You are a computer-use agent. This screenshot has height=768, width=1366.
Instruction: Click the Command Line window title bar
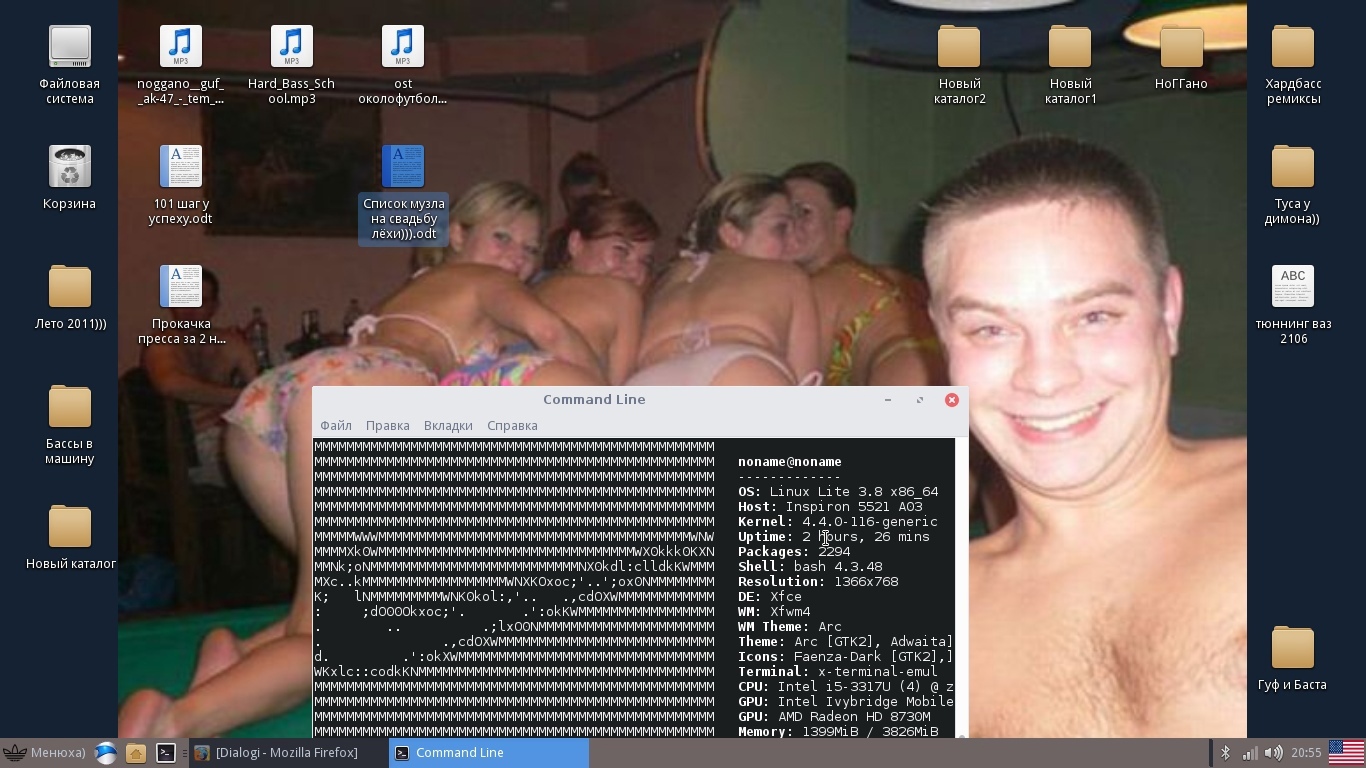tap(594, 400)
